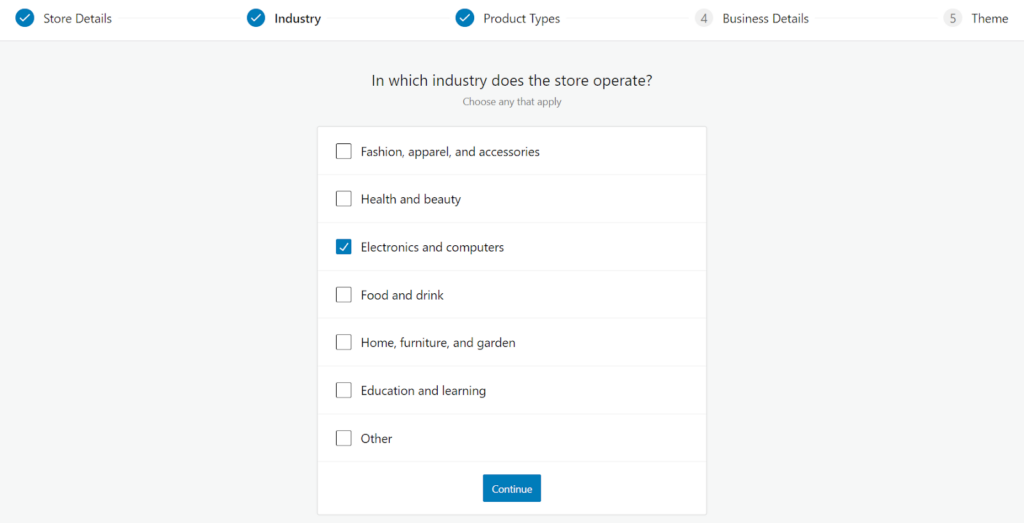Go back to the Store Details step
The height and width of the screenshot is (523, 1024).
(x=77, y=19)
